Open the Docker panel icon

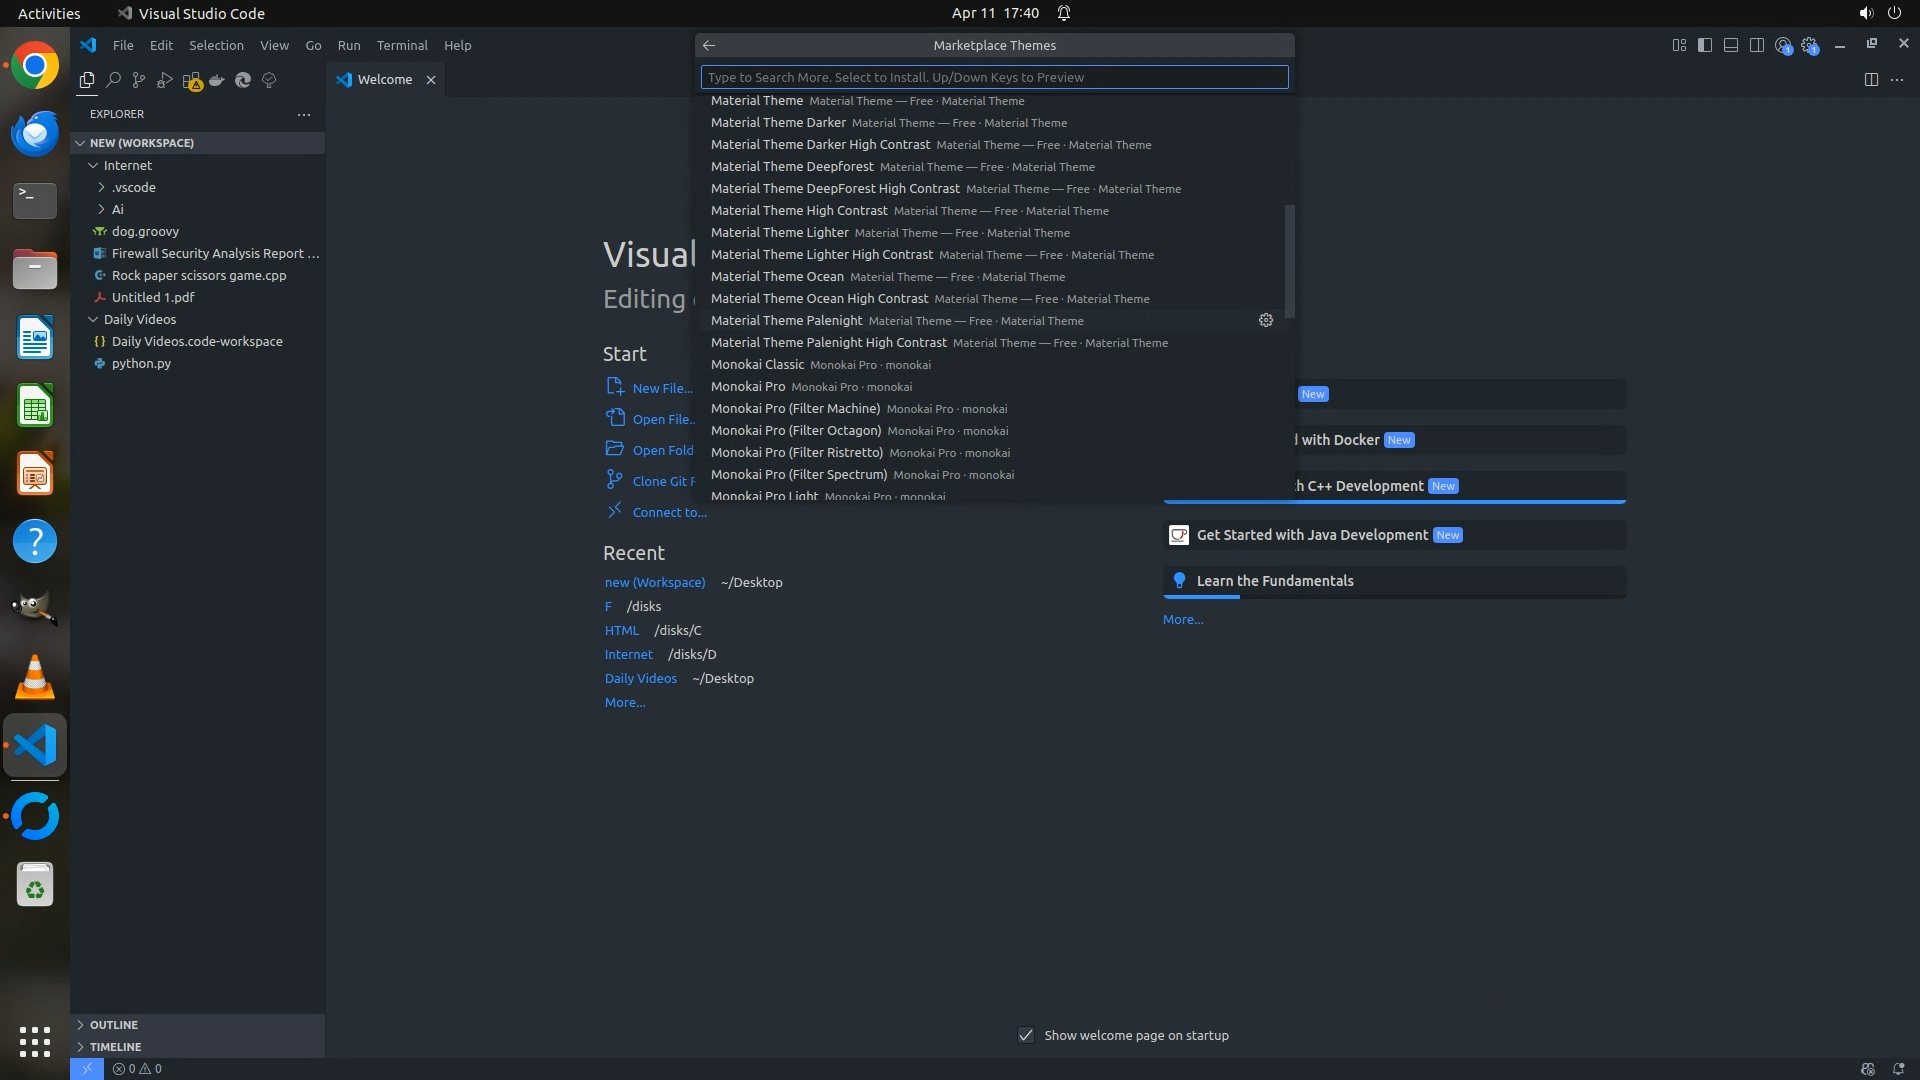[x=217, y=80]
